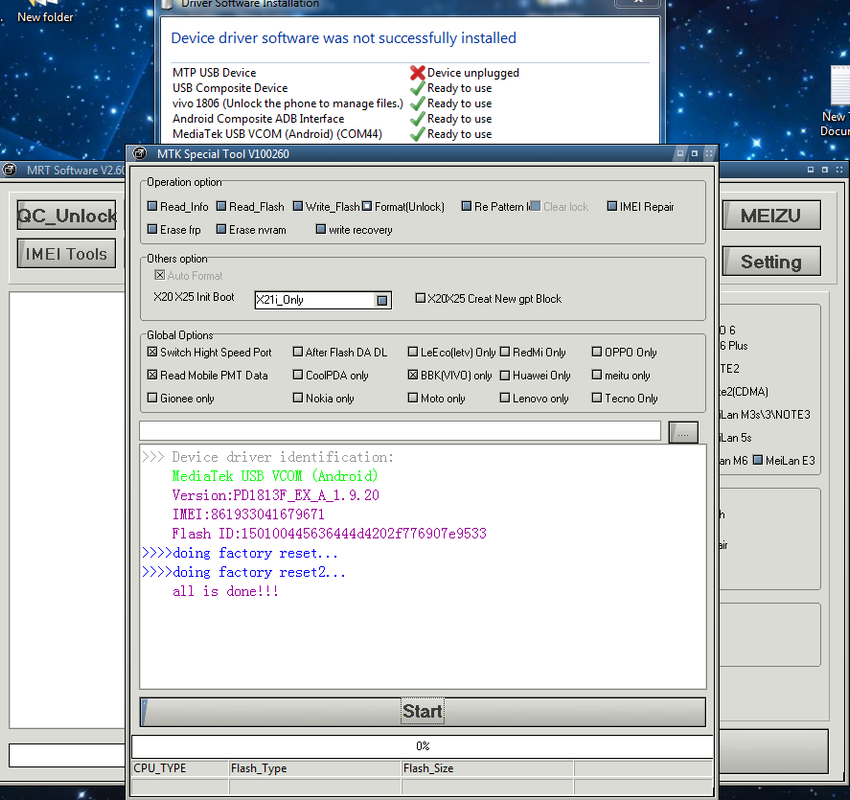Enable Lenovo only option
This screenshot has height=800, width=850.
tap(505, 398)
